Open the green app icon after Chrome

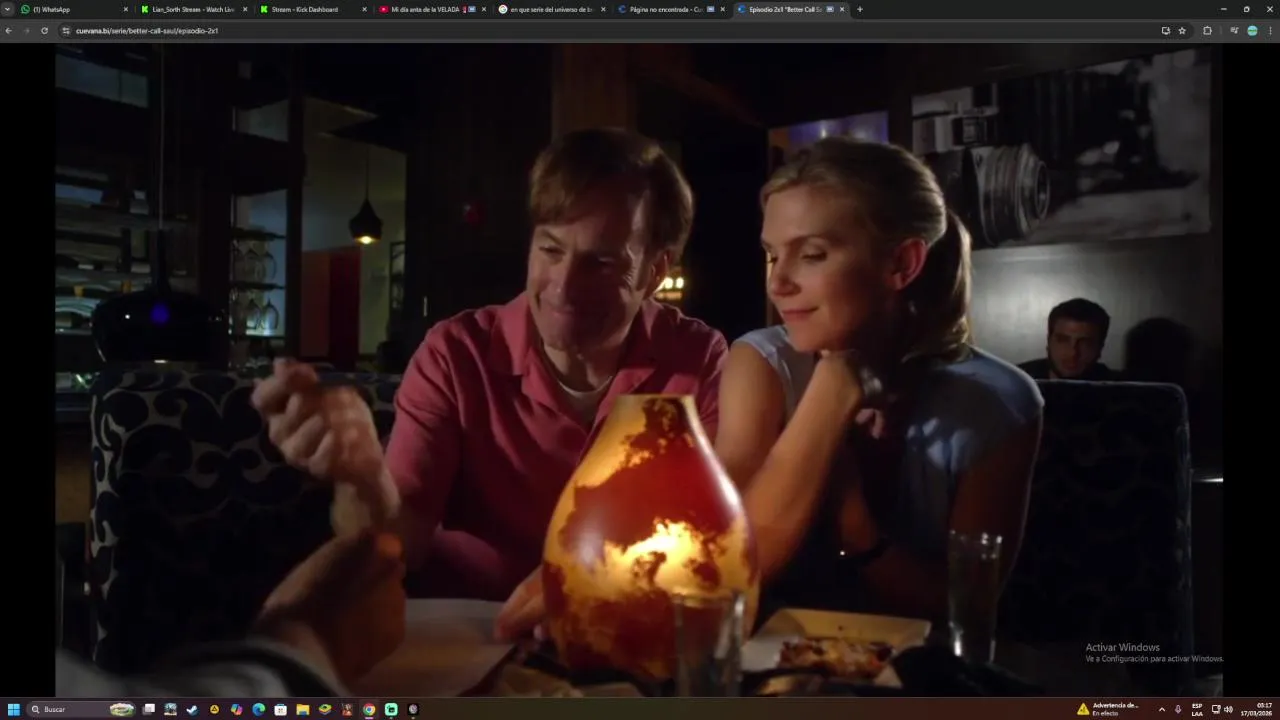(x=391, y=709)
